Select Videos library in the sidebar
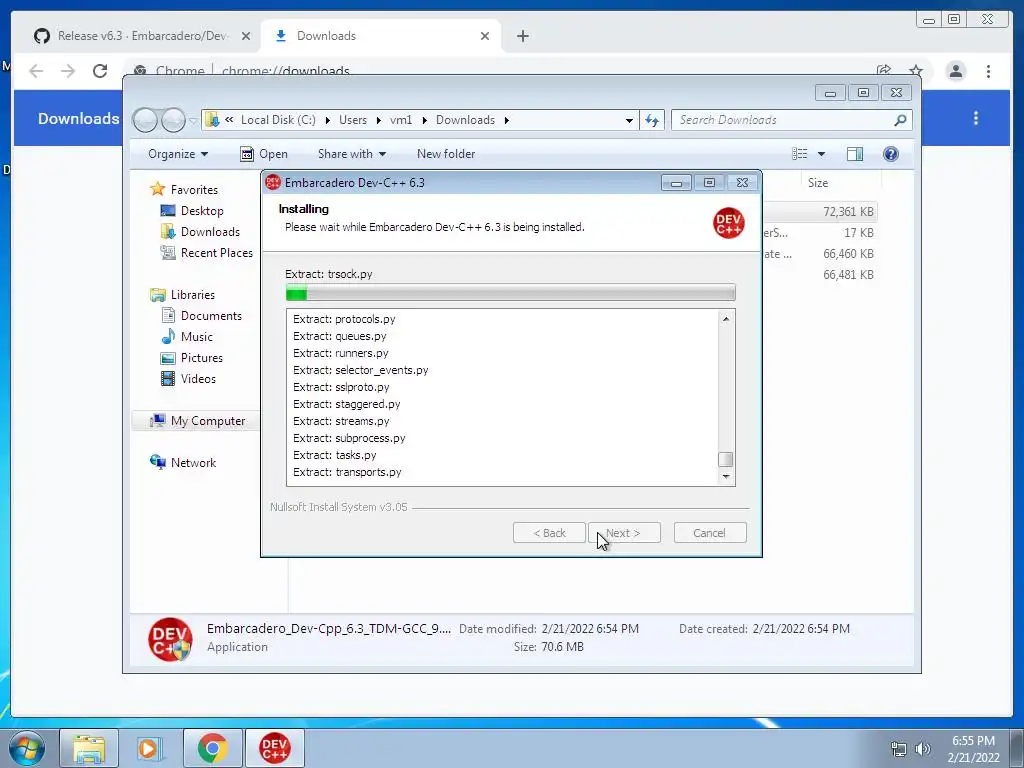This screenshot has height=768, width=1024. pos(198,379)
